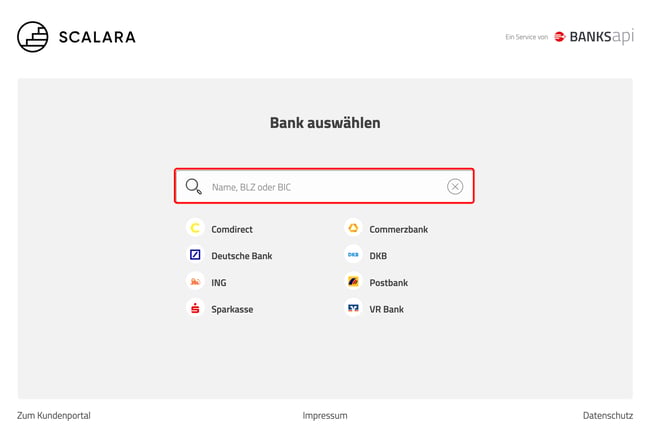670x434 pixels.
Task: Click the Bank auswählen heading
Action: (325, 123)
